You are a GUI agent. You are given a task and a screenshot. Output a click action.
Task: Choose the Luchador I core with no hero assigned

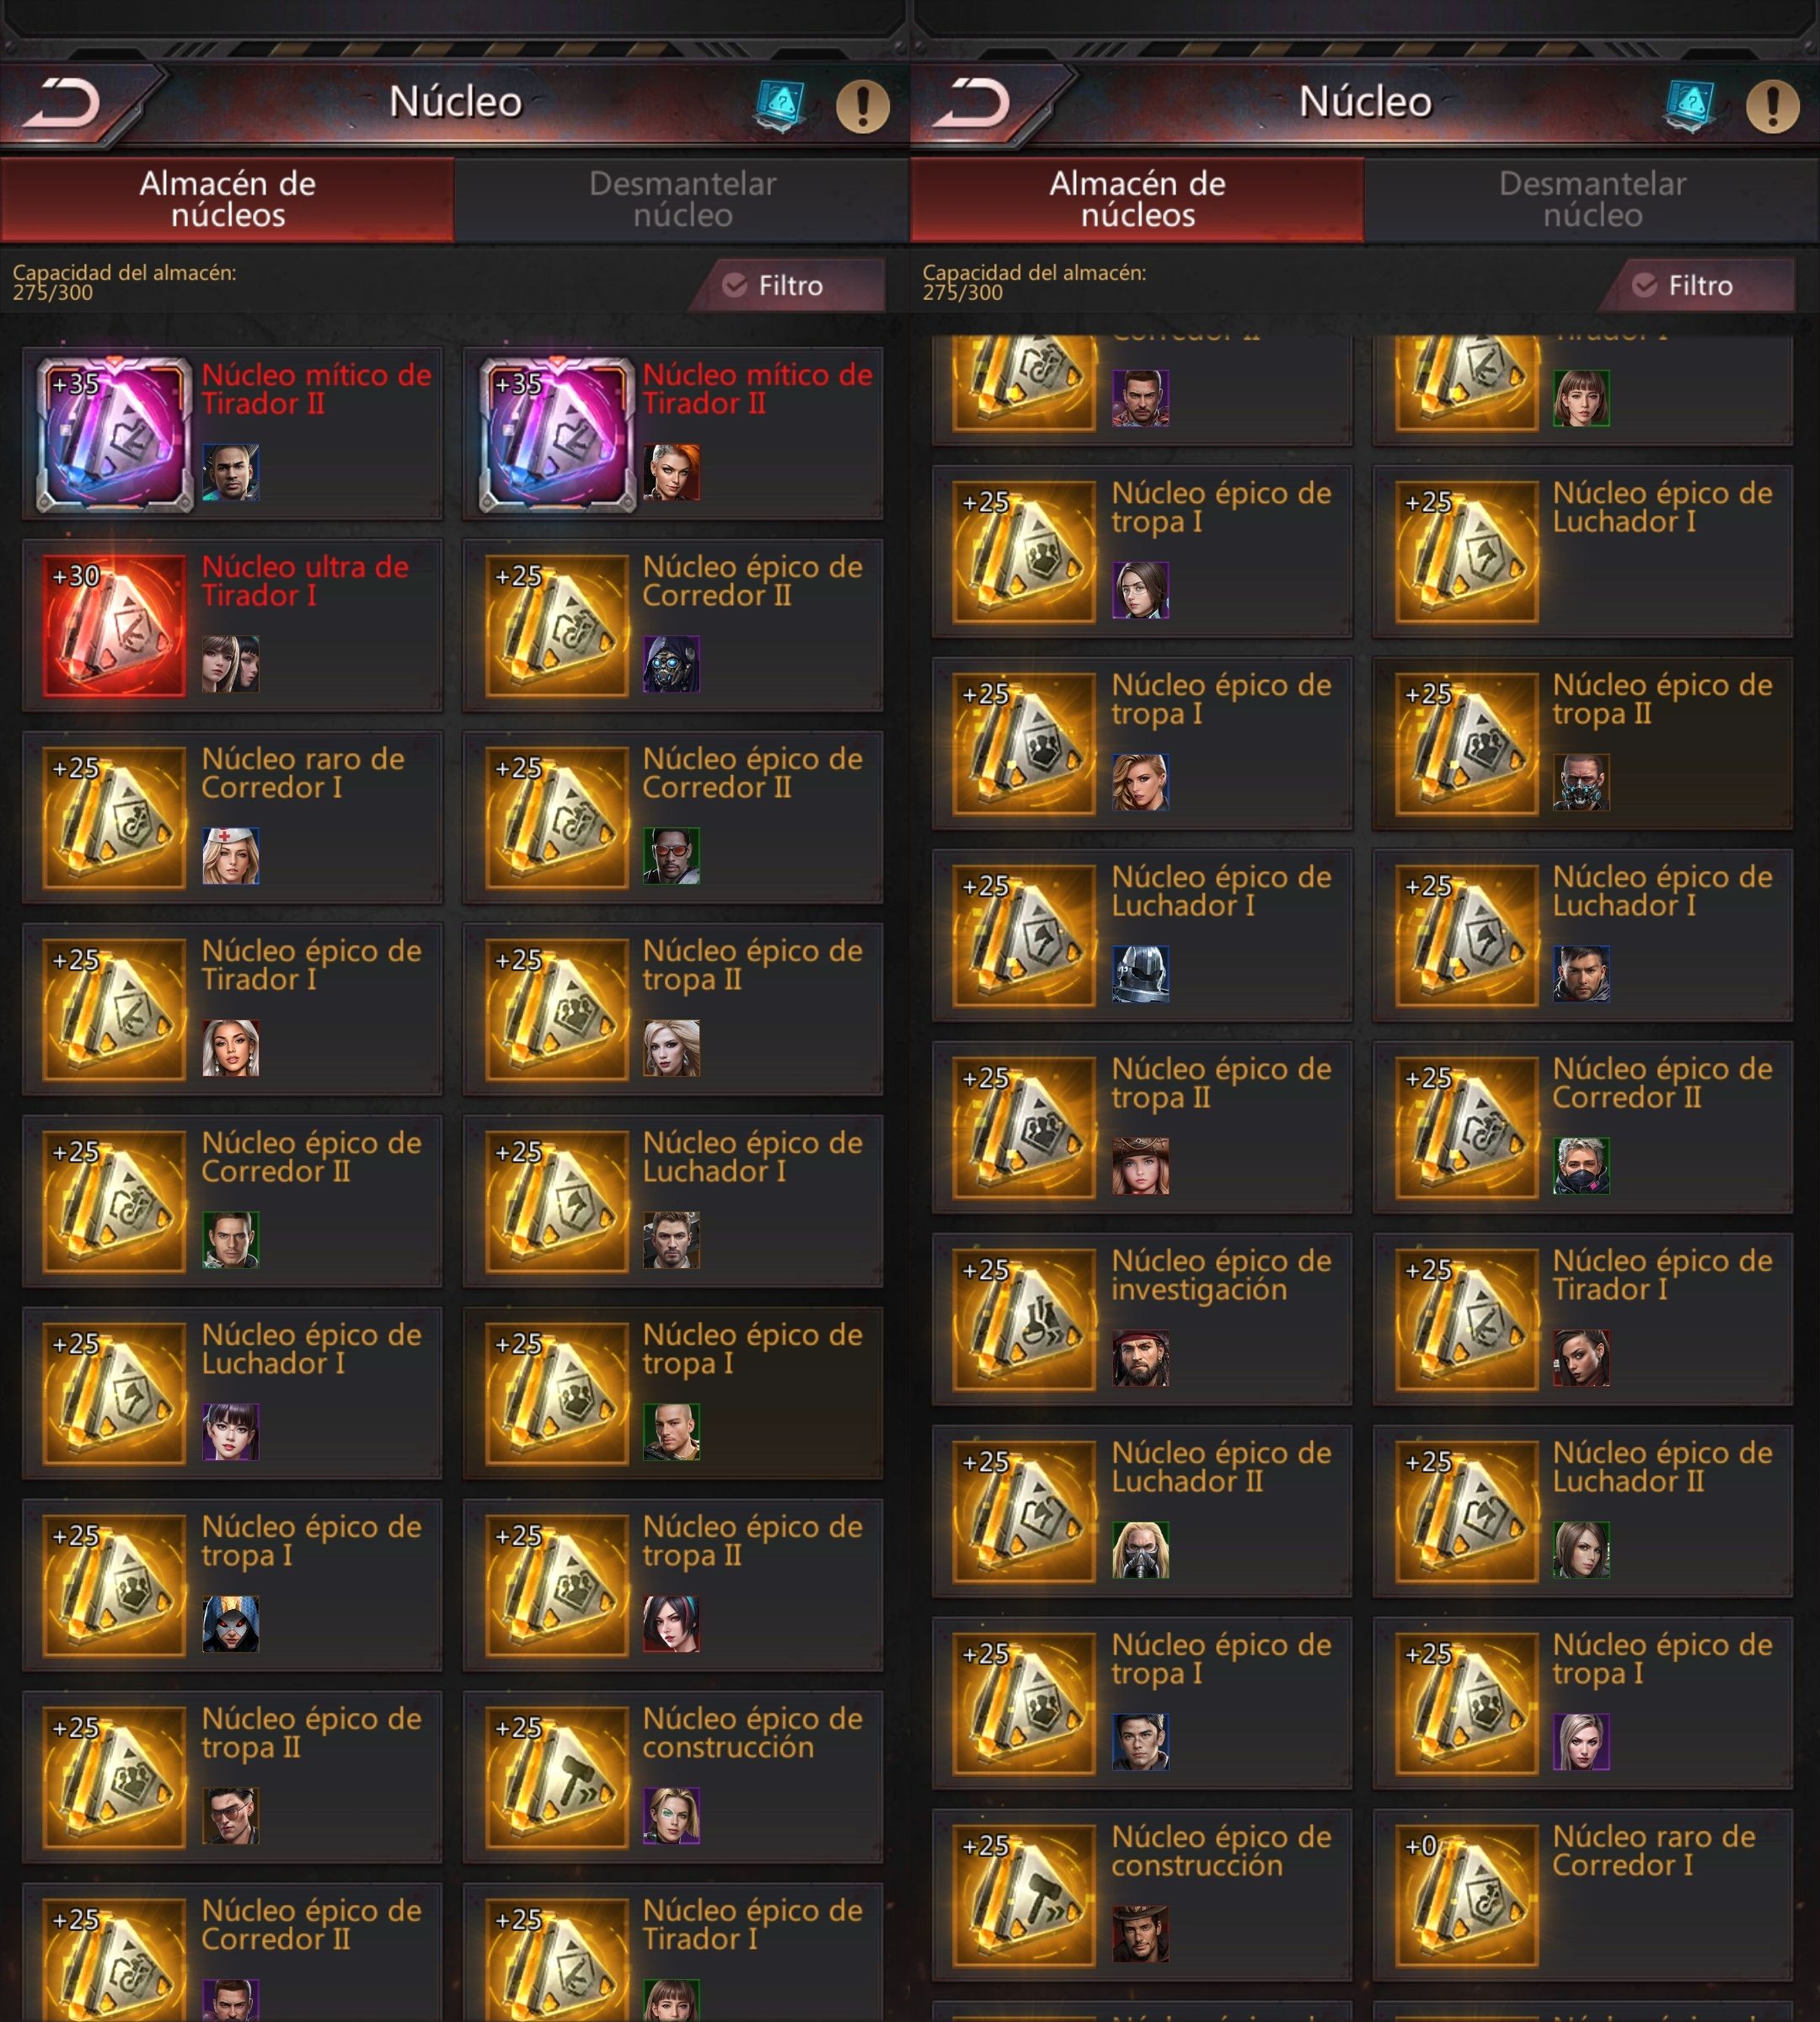pos(1582,551)
